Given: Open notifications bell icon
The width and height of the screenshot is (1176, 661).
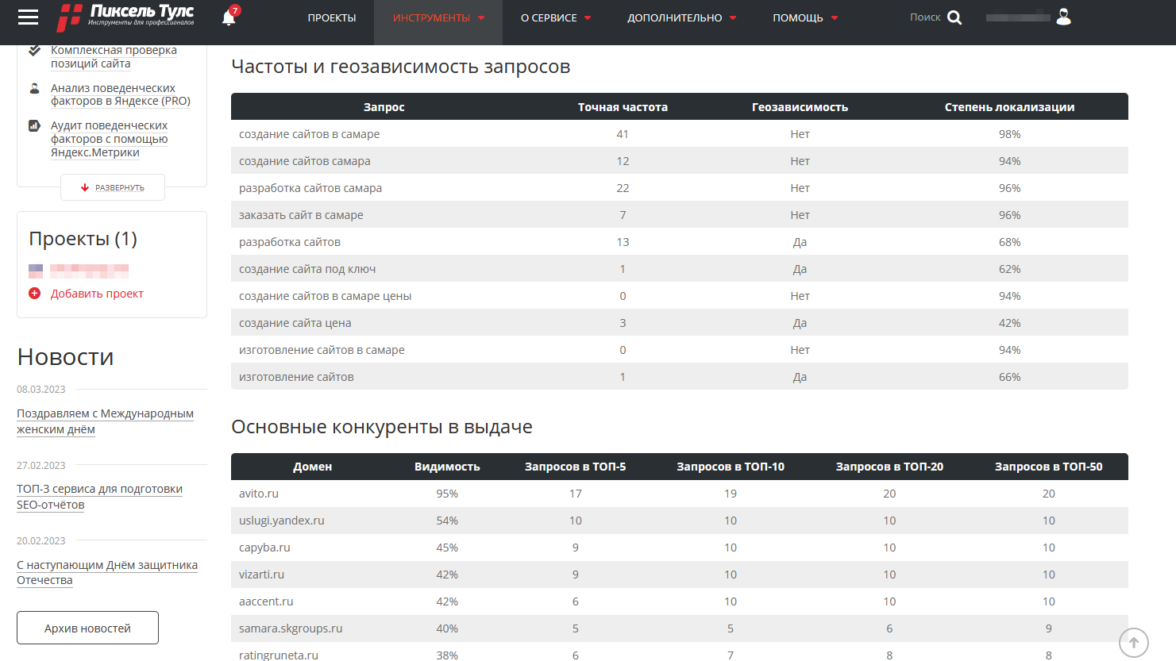Looking at the screenshot, I should point(230,17).
